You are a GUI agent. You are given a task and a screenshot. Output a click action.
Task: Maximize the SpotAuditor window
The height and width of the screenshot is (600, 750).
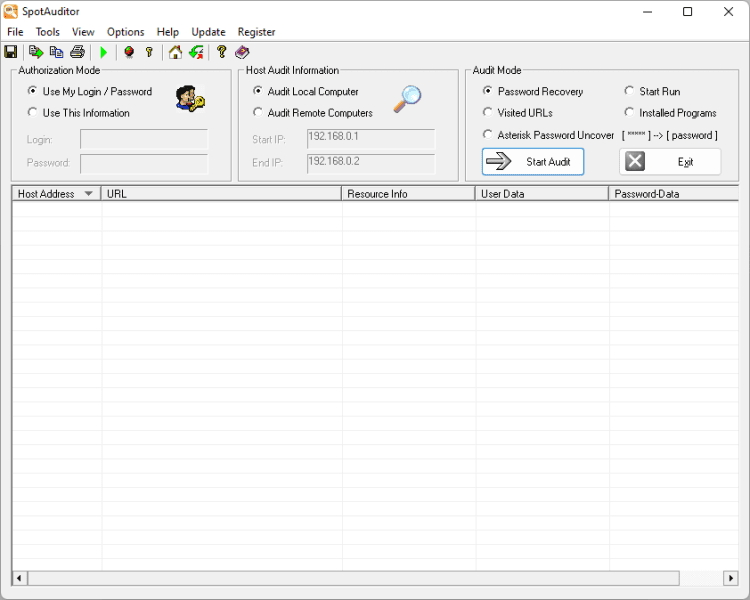[687, 11]
